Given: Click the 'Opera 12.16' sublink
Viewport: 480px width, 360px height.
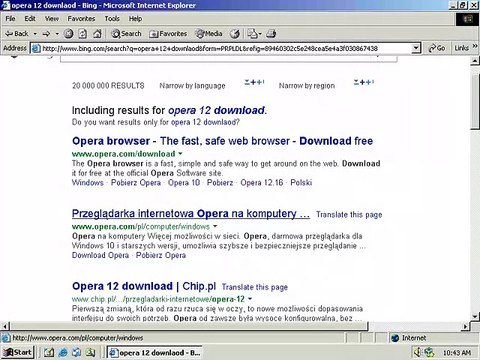Looking at the screenshot, I should (262, 183).
